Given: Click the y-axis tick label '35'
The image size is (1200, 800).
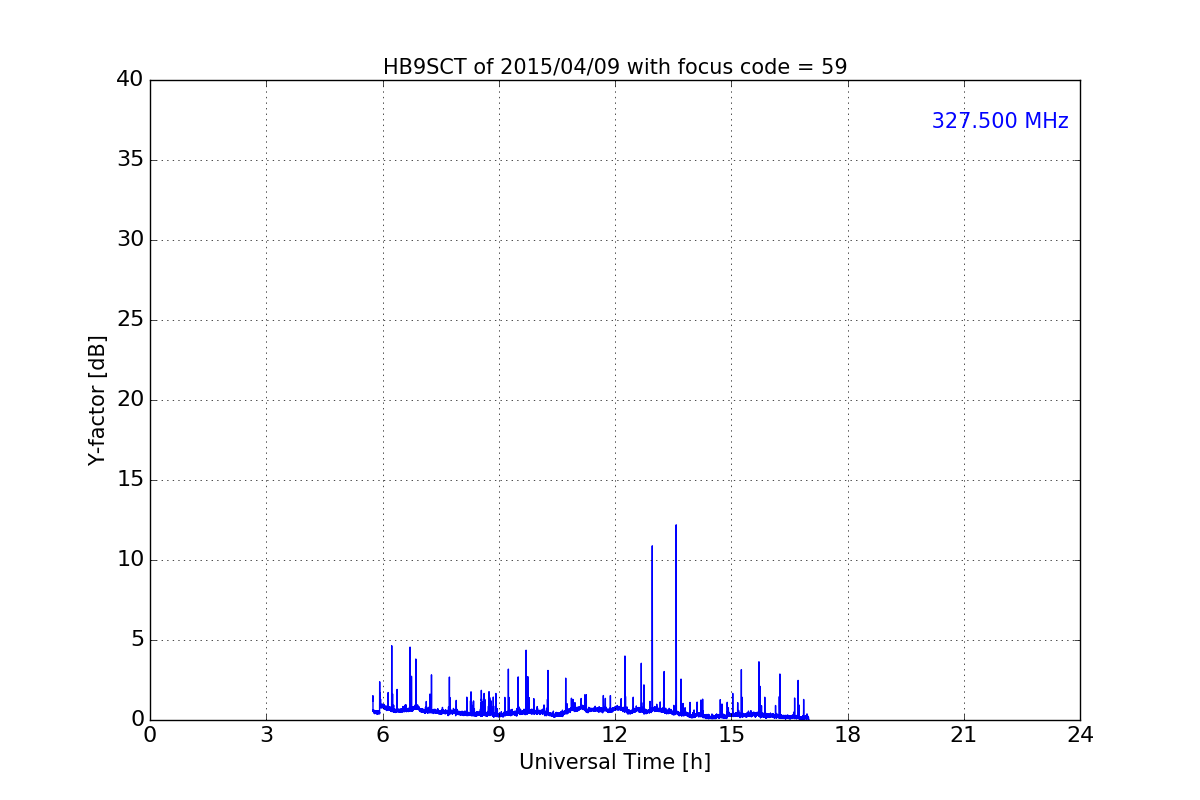Looking at the screenshot, I should [x=130, y=160].
